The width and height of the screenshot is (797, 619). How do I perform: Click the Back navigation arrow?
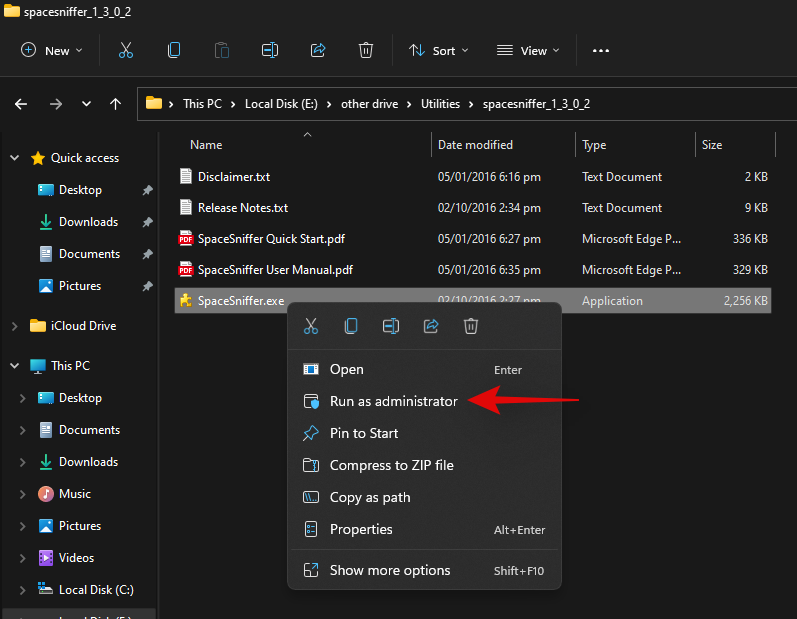pyautogui.click(x=21, y=103)
